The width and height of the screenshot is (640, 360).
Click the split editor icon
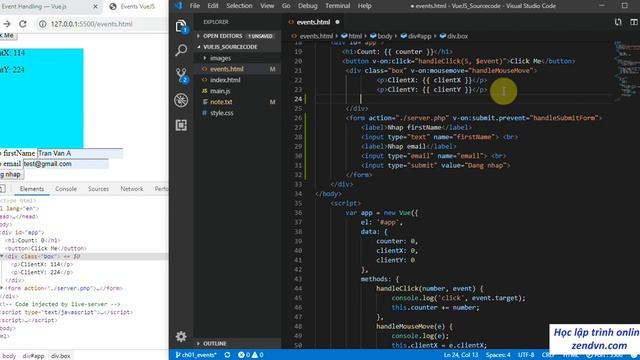coord(634,22)
